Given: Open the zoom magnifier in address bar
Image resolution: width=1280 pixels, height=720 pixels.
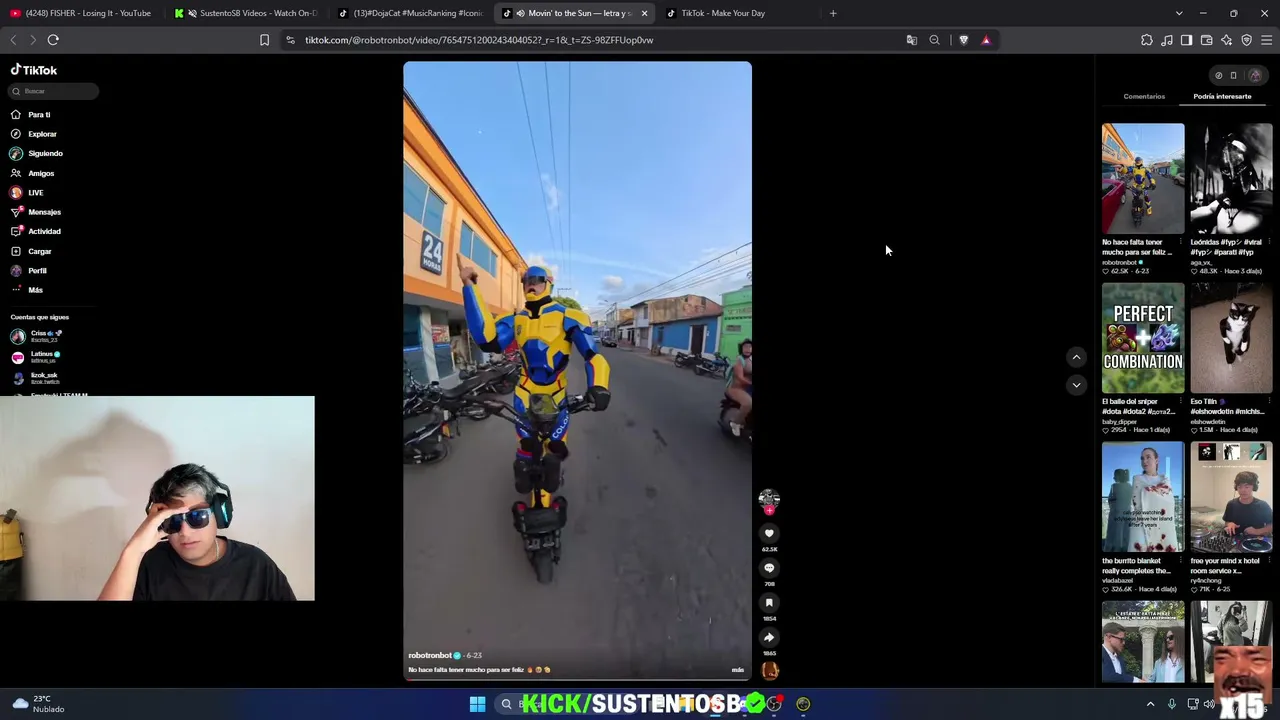Looking at the screenshot, I should coord(934,40).
